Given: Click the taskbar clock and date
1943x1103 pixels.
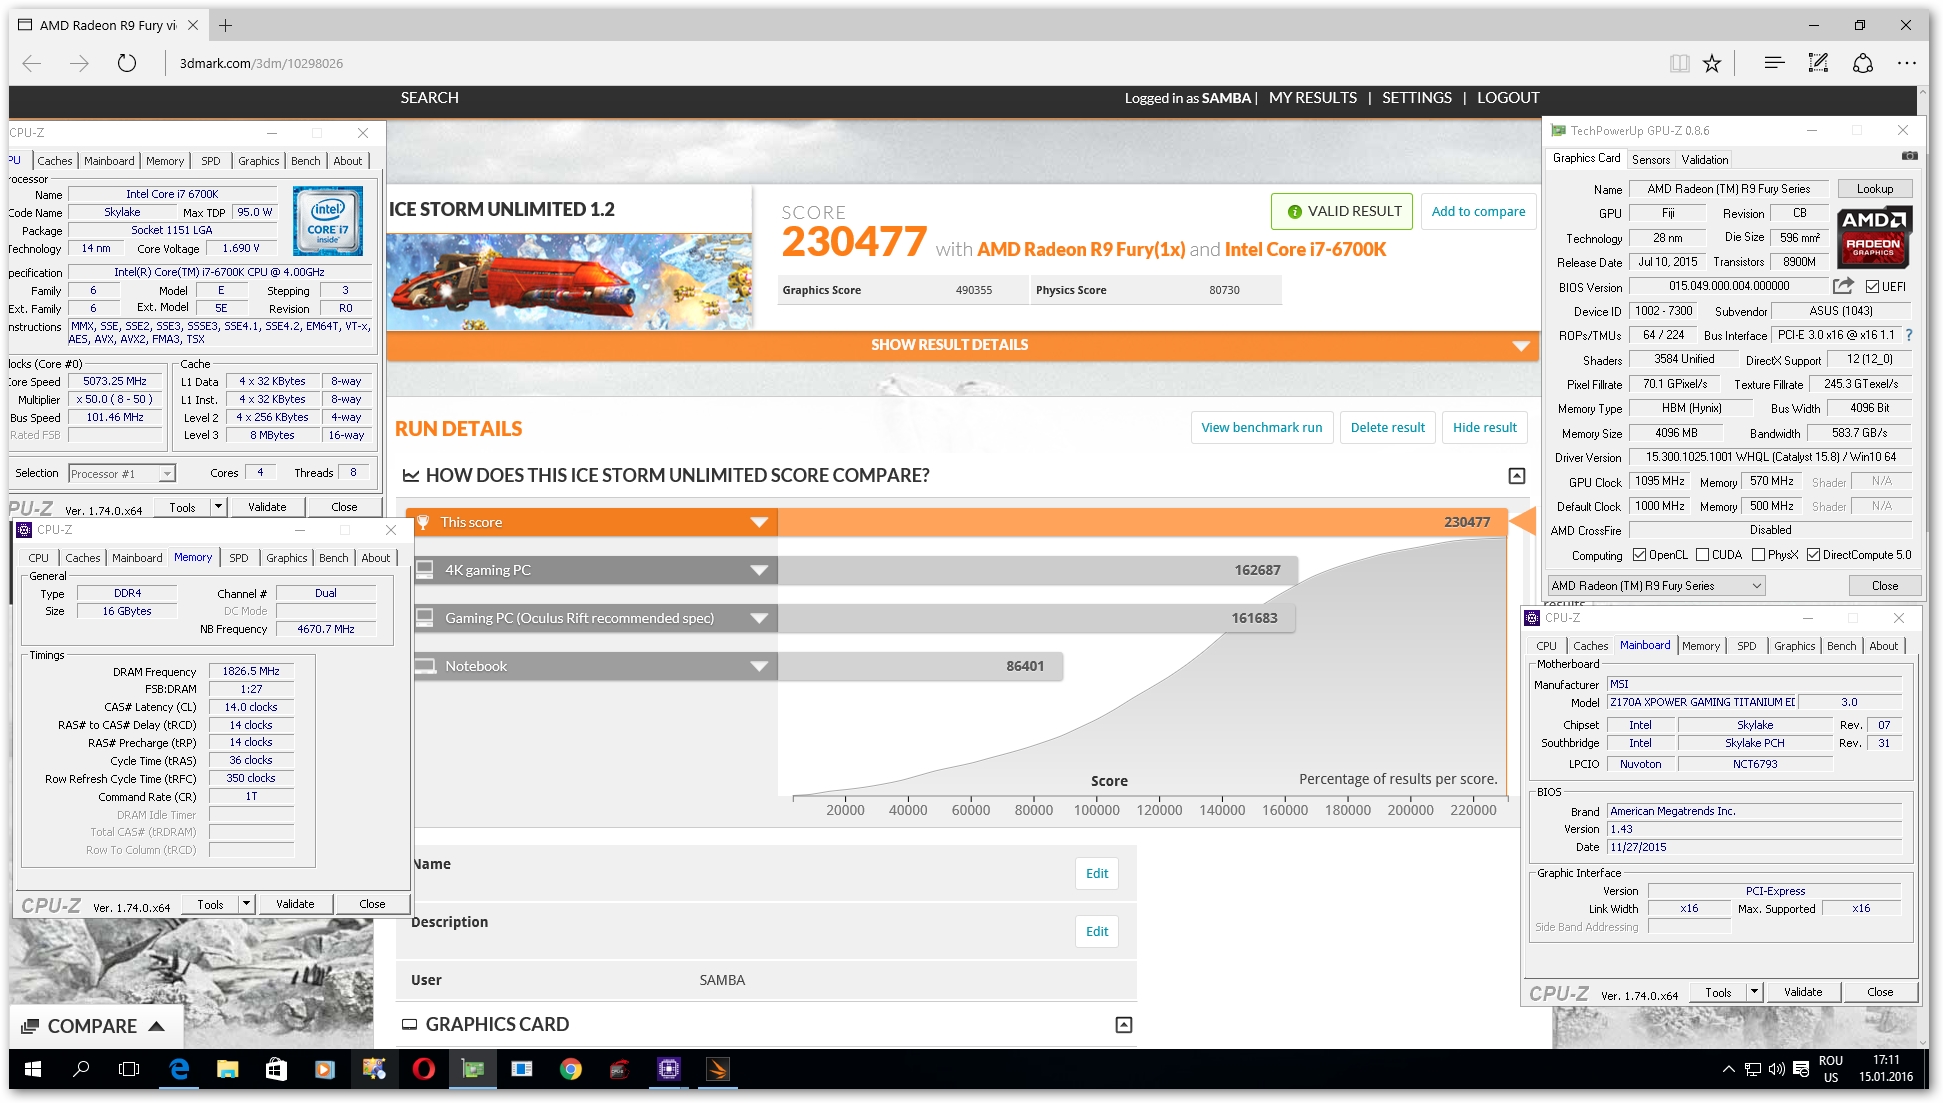Looking at the screenshot, I should click(x=1886, y=1069).
